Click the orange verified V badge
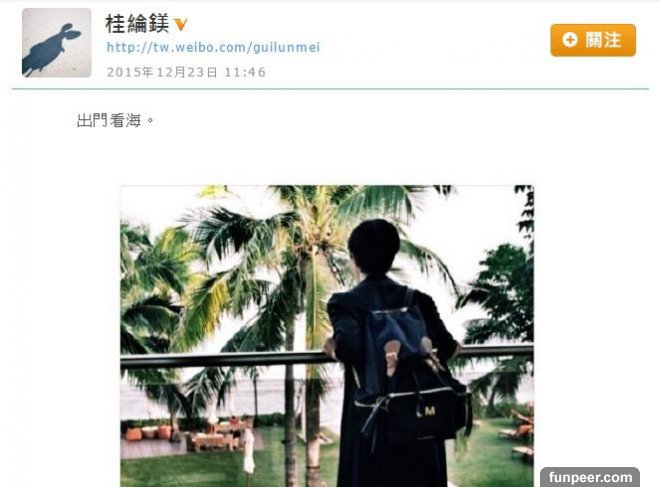 [180, 25]
